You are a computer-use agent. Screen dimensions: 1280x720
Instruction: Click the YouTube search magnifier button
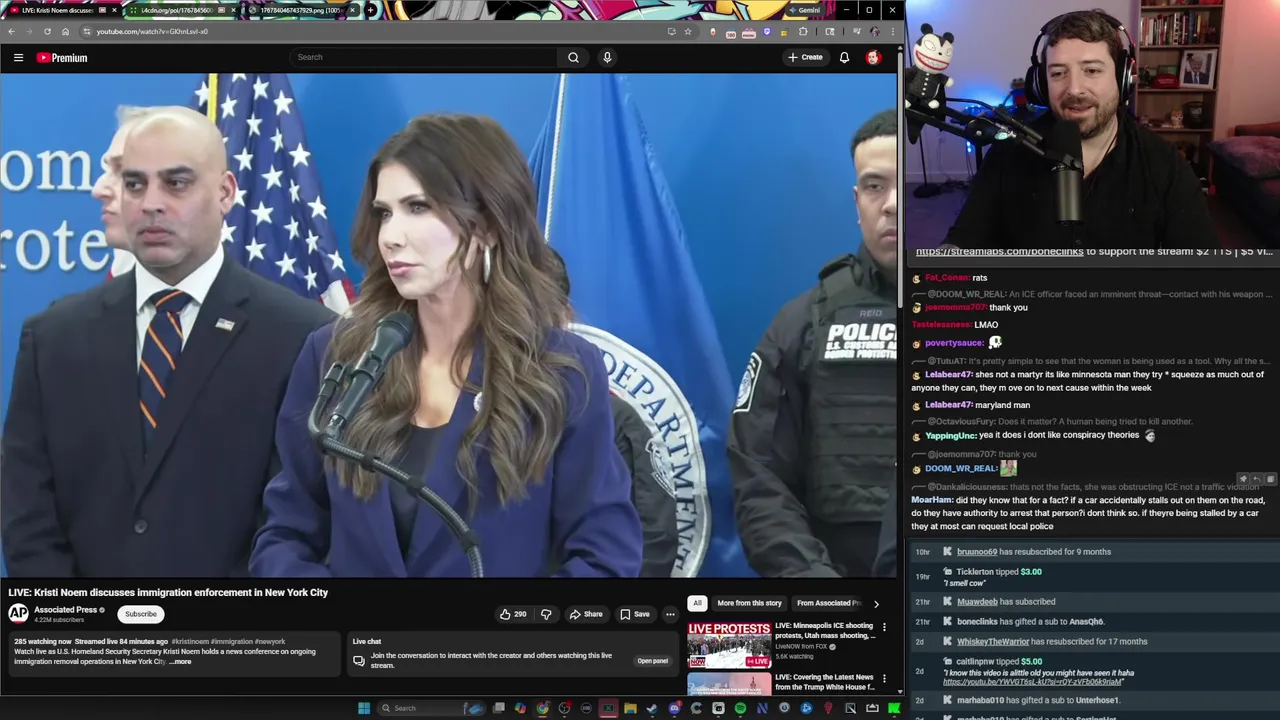(x=573, y=57)
